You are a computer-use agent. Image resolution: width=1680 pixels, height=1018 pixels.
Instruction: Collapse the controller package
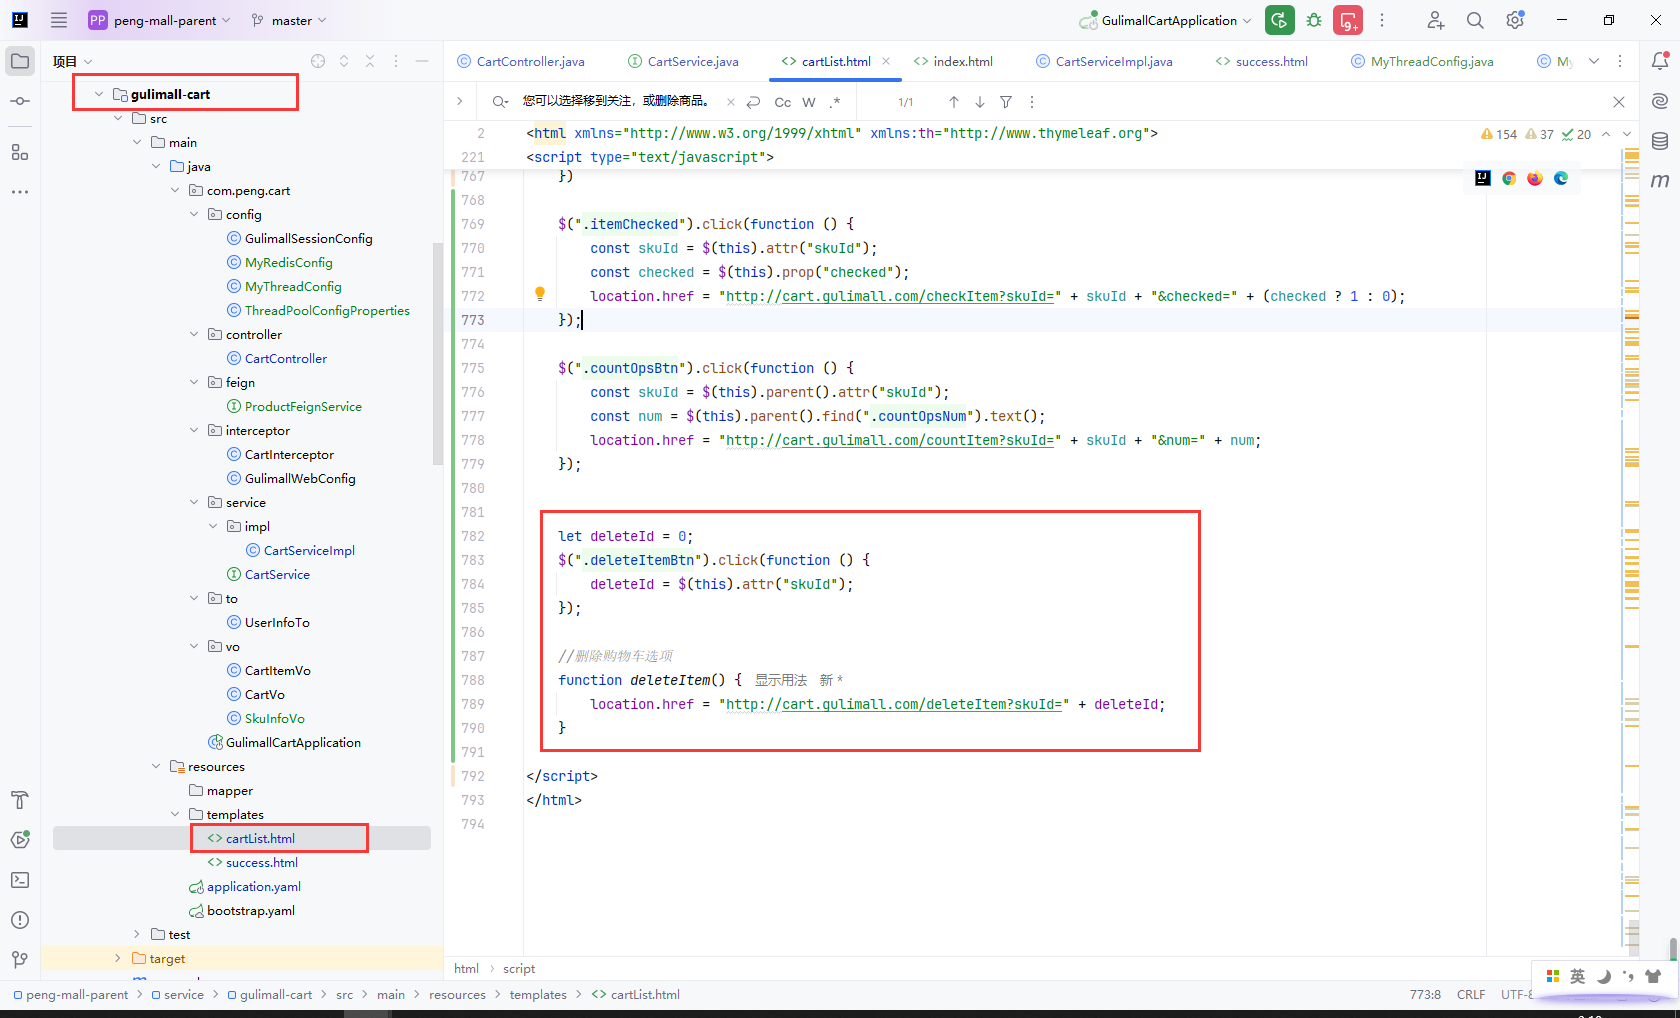click(x=194, y=334)
